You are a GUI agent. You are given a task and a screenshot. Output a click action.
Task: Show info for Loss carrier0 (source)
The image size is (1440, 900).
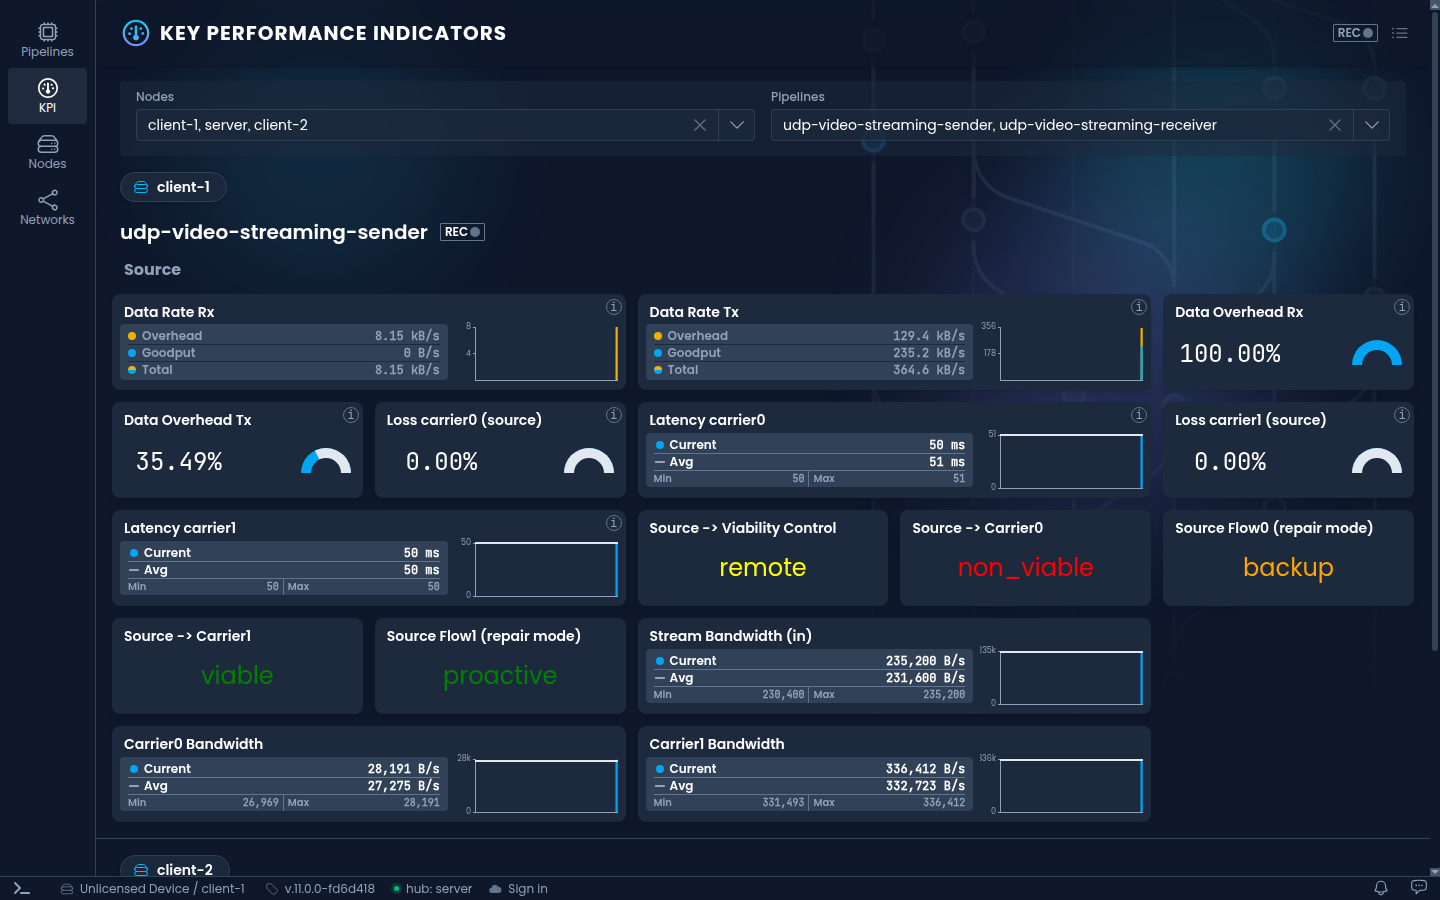tap(614, 415)
